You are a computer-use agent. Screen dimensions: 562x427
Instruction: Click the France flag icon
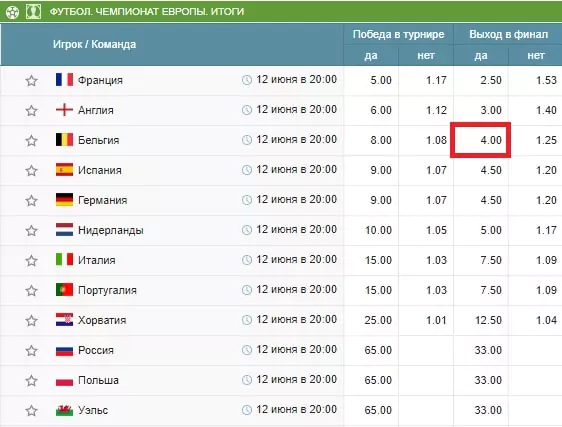click(65, 79)
